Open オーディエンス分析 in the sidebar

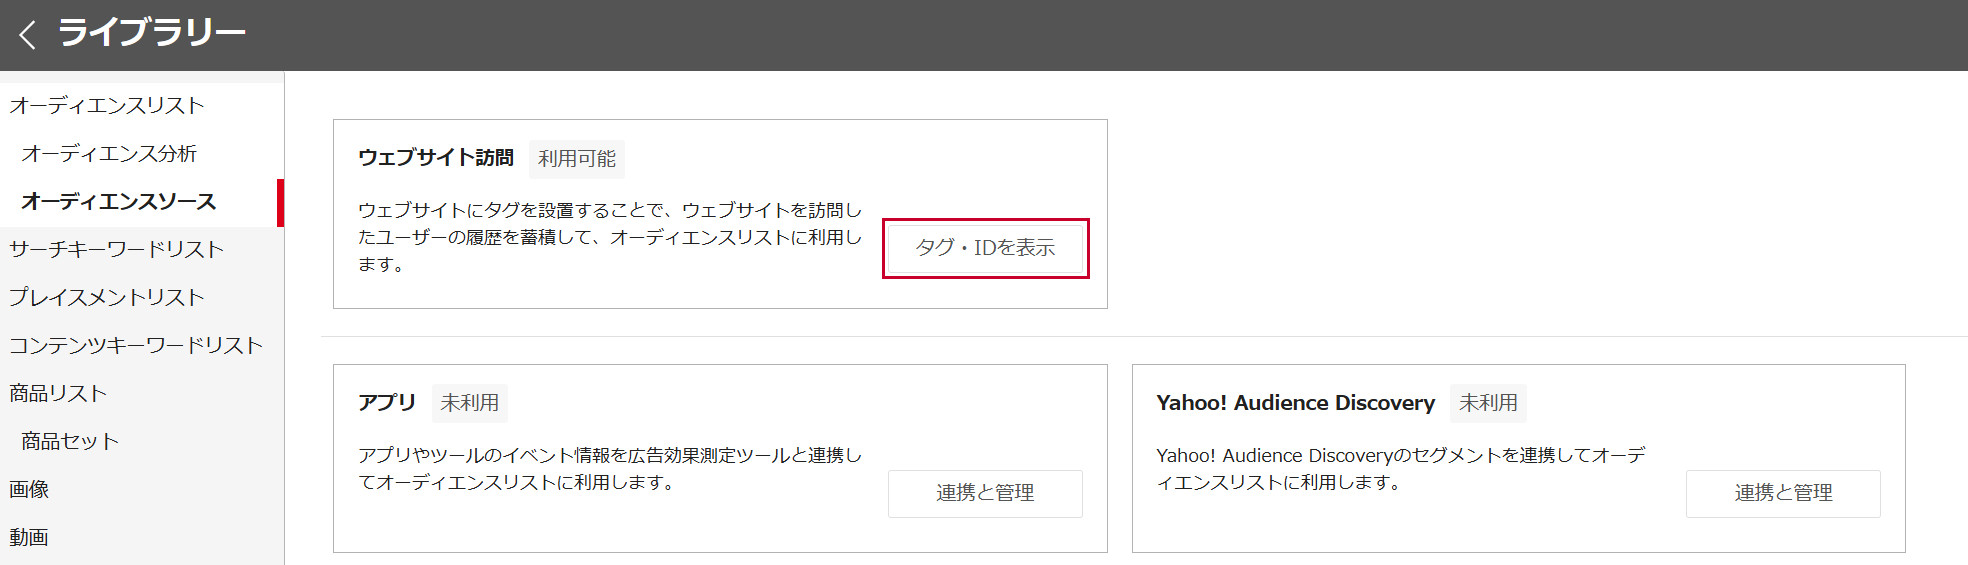pos(109,154)
